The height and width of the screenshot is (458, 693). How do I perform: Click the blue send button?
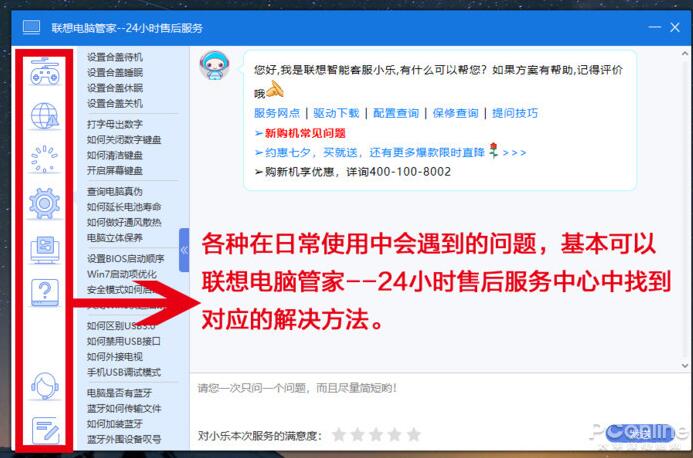(x=639, y=433)
